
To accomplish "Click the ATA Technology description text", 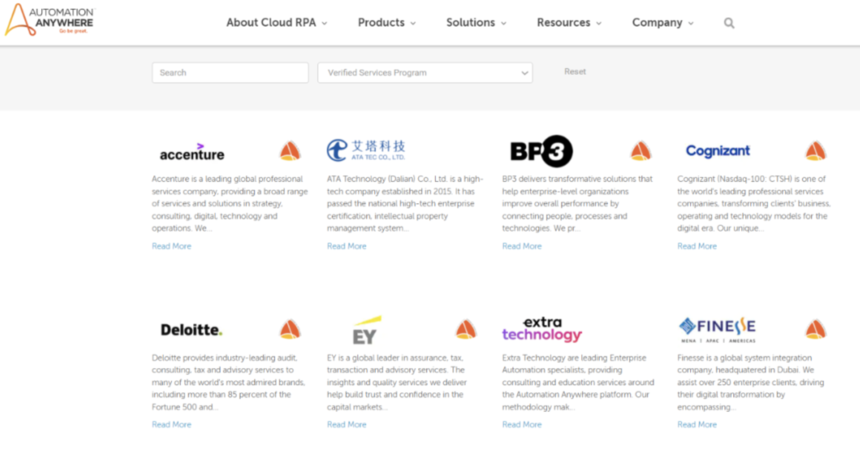I will tap(405, 203).
